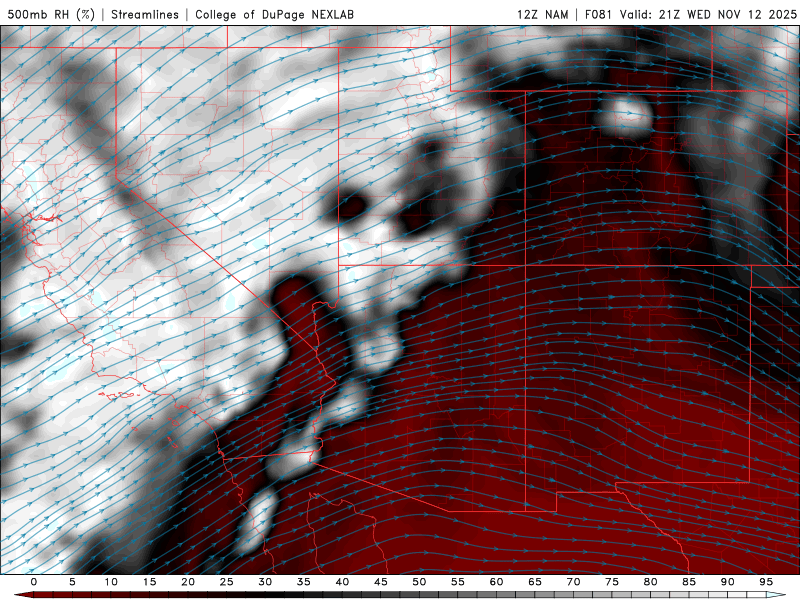This screenshot has height=600, width=800.
Task: Click the "15" value on the color scale
Action: pos(149,582)
